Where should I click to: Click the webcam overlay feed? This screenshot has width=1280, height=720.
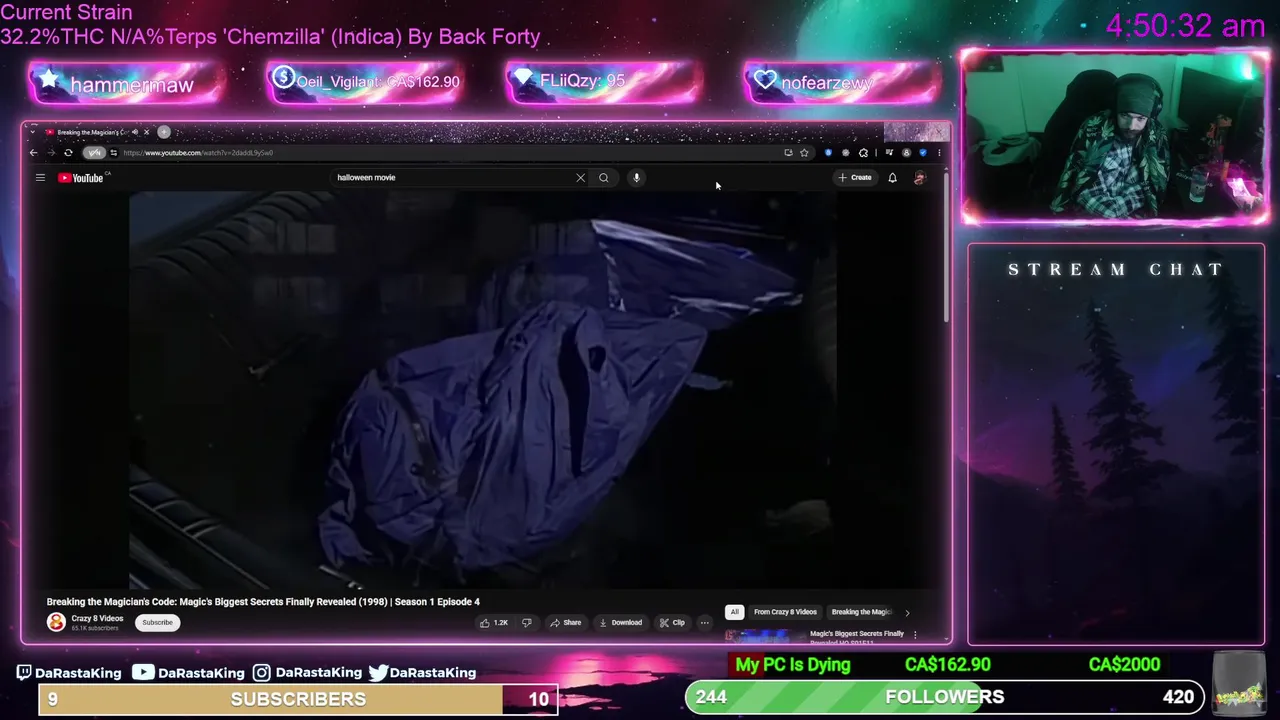[1114, 137]
